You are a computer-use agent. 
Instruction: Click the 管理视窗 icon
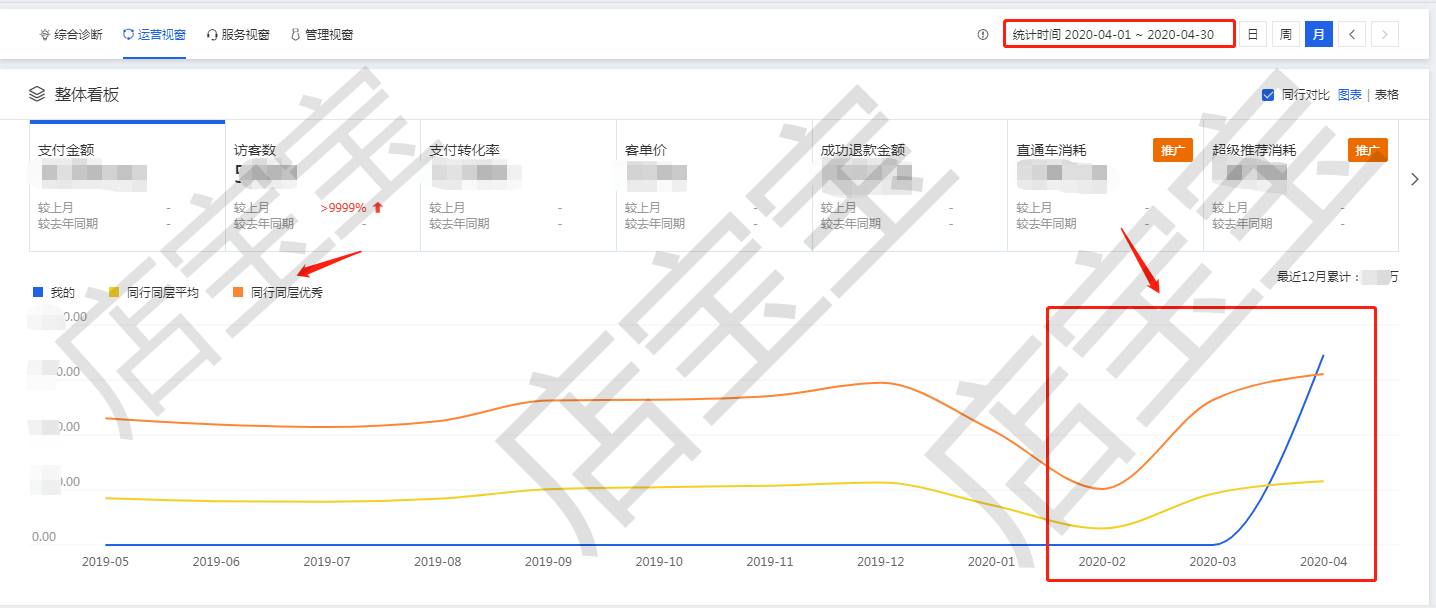point(296,35)
